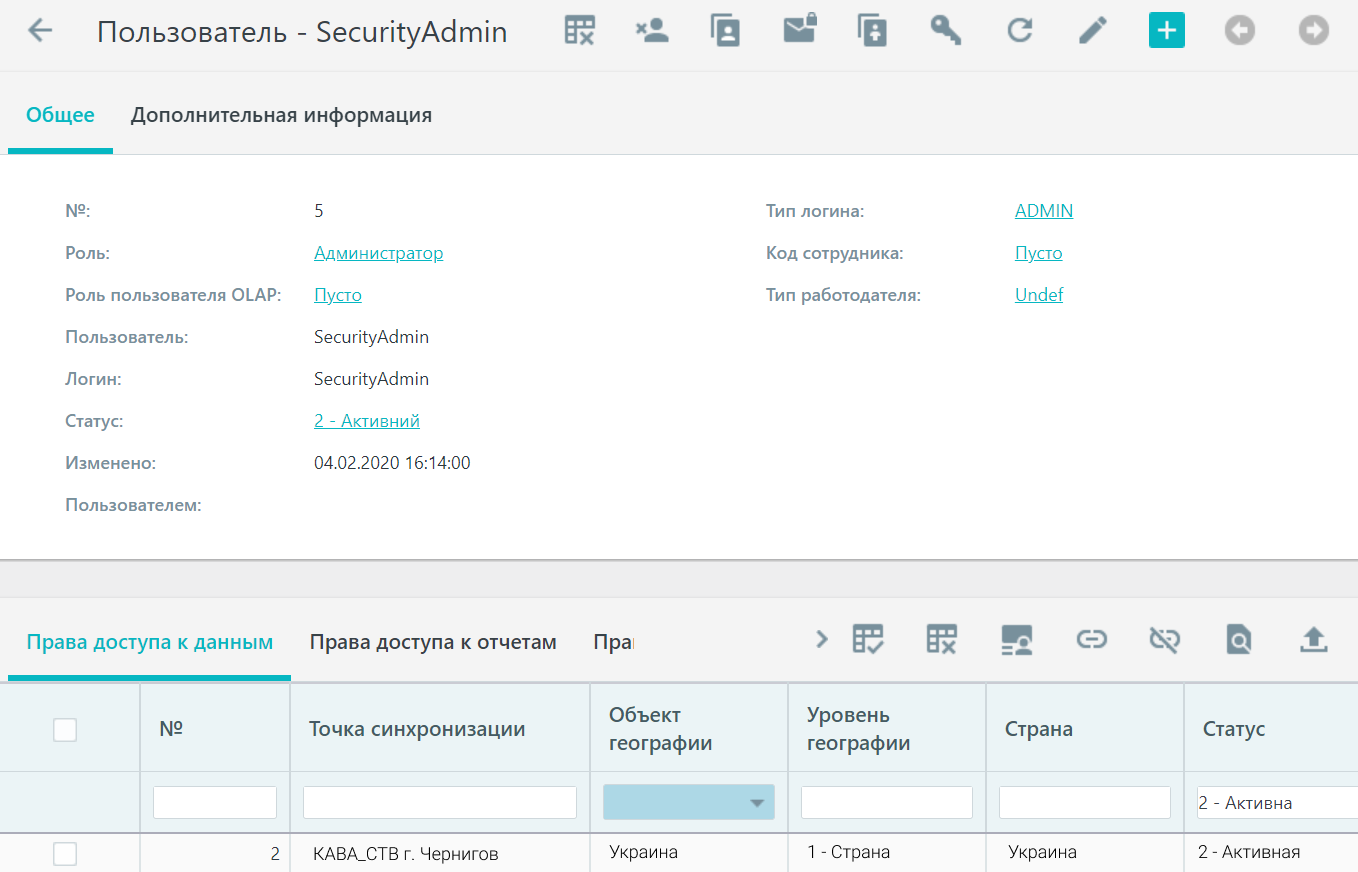Screen dimensions: 1358x872
Task: Switch to the Общее tab
Action: click(x=60, y=115)
